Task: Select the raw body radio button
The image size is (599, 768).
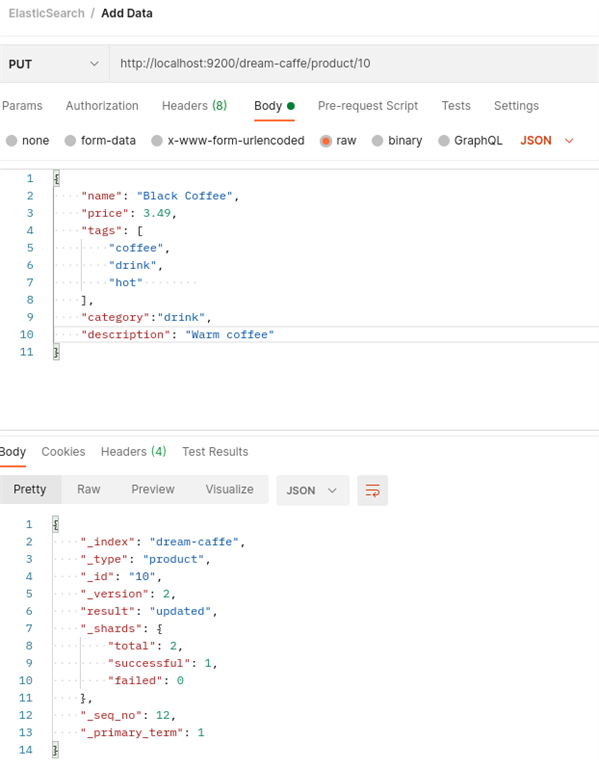Action: pyautogui.click(x=326, y=141)
